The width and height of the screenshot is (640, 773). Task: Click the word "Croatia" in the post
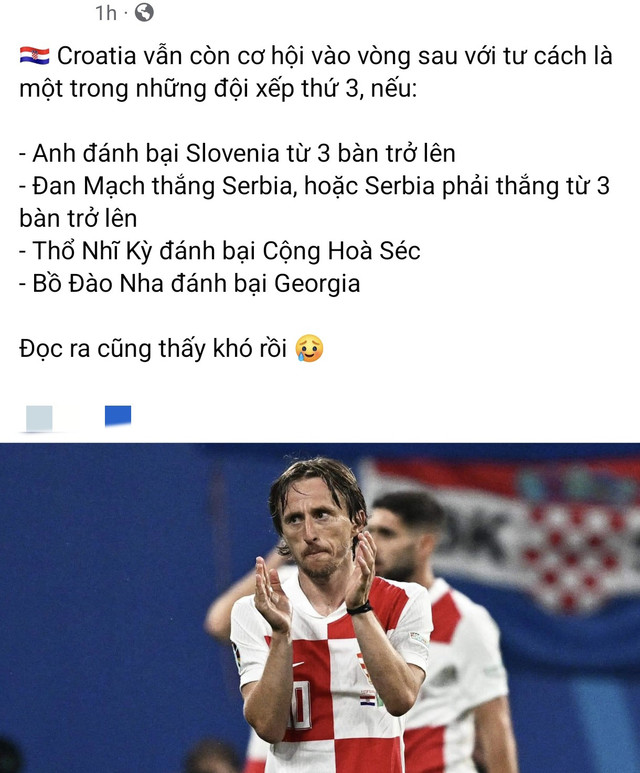coord(97,56)
